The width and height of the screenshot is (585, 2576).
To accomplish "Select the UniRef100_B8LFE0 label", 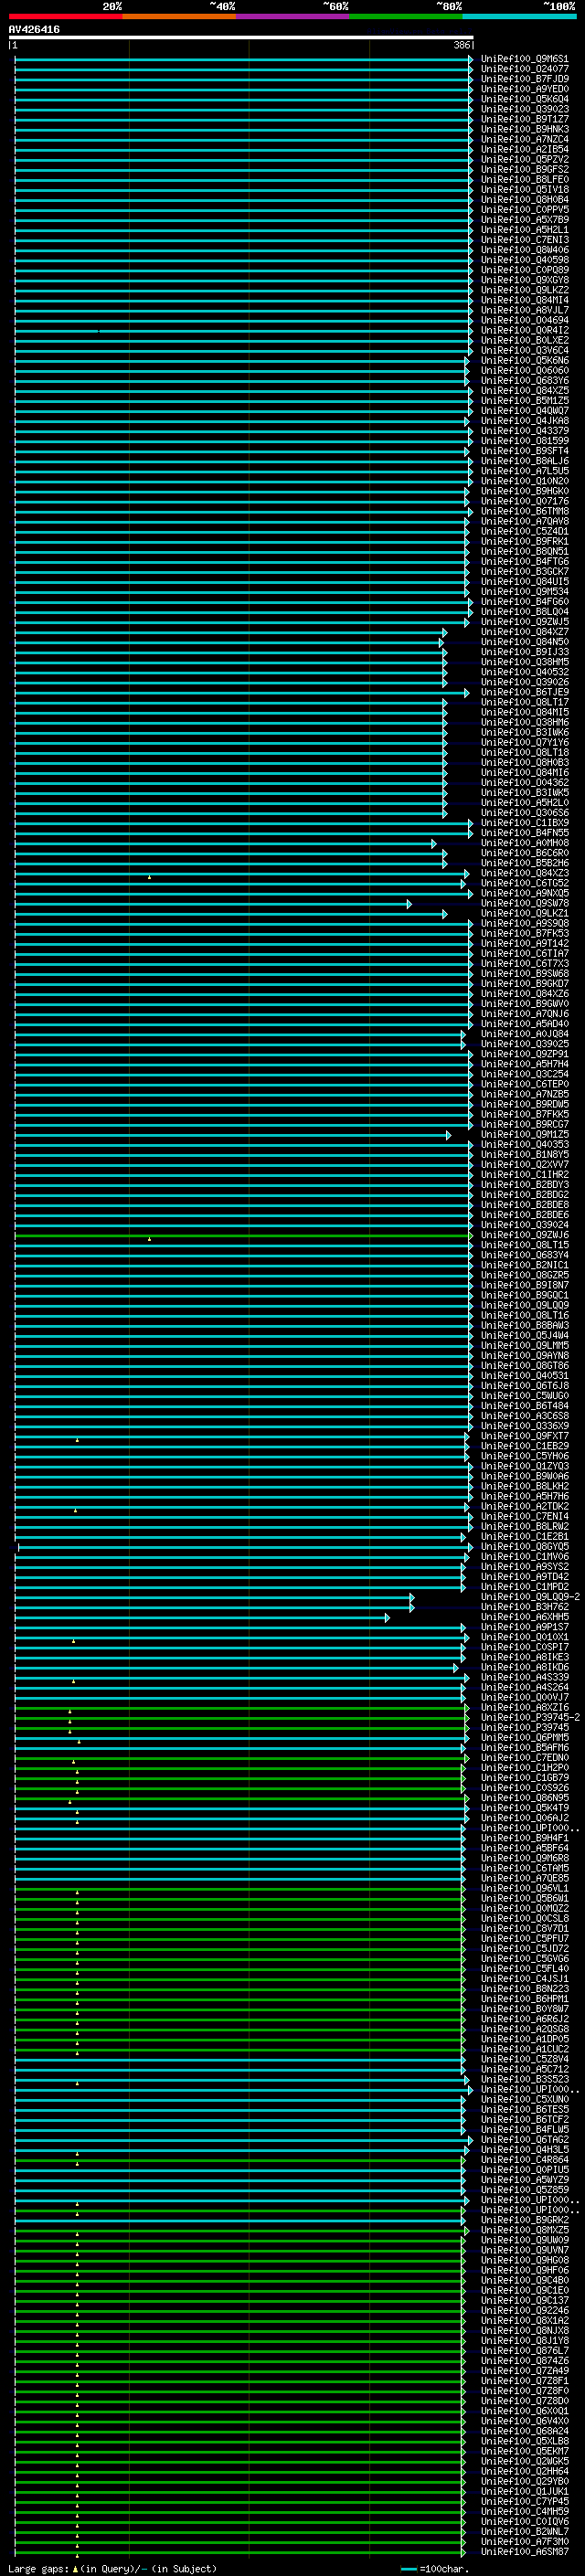I will pos(525,179).
